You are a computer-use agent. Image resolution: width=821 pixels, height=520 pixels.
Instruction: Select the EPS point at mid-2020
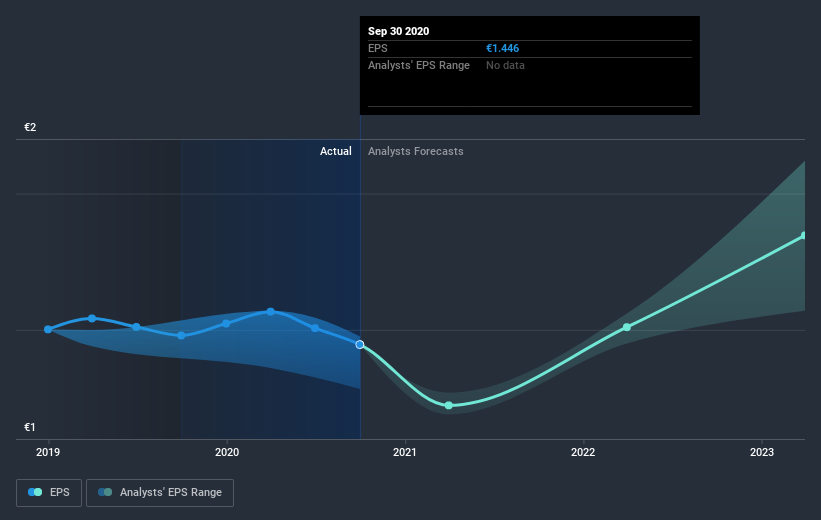(315, 328)
